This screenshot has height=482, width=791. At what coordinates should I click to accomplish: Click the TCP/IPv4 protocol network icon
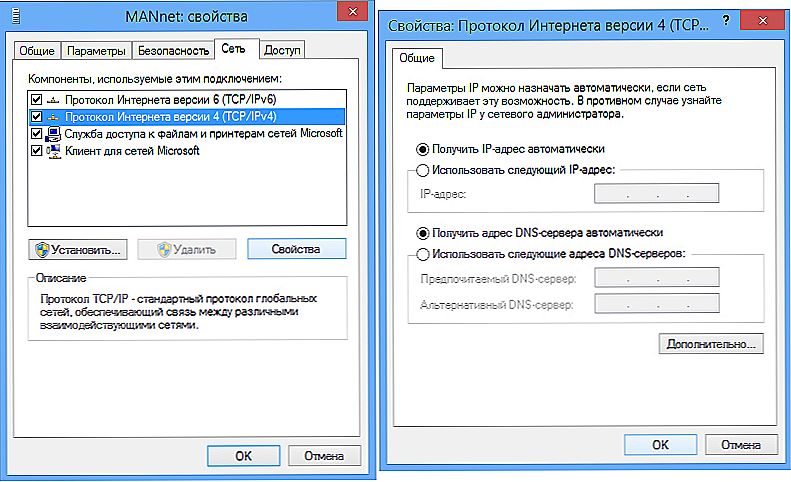point(53,117)
